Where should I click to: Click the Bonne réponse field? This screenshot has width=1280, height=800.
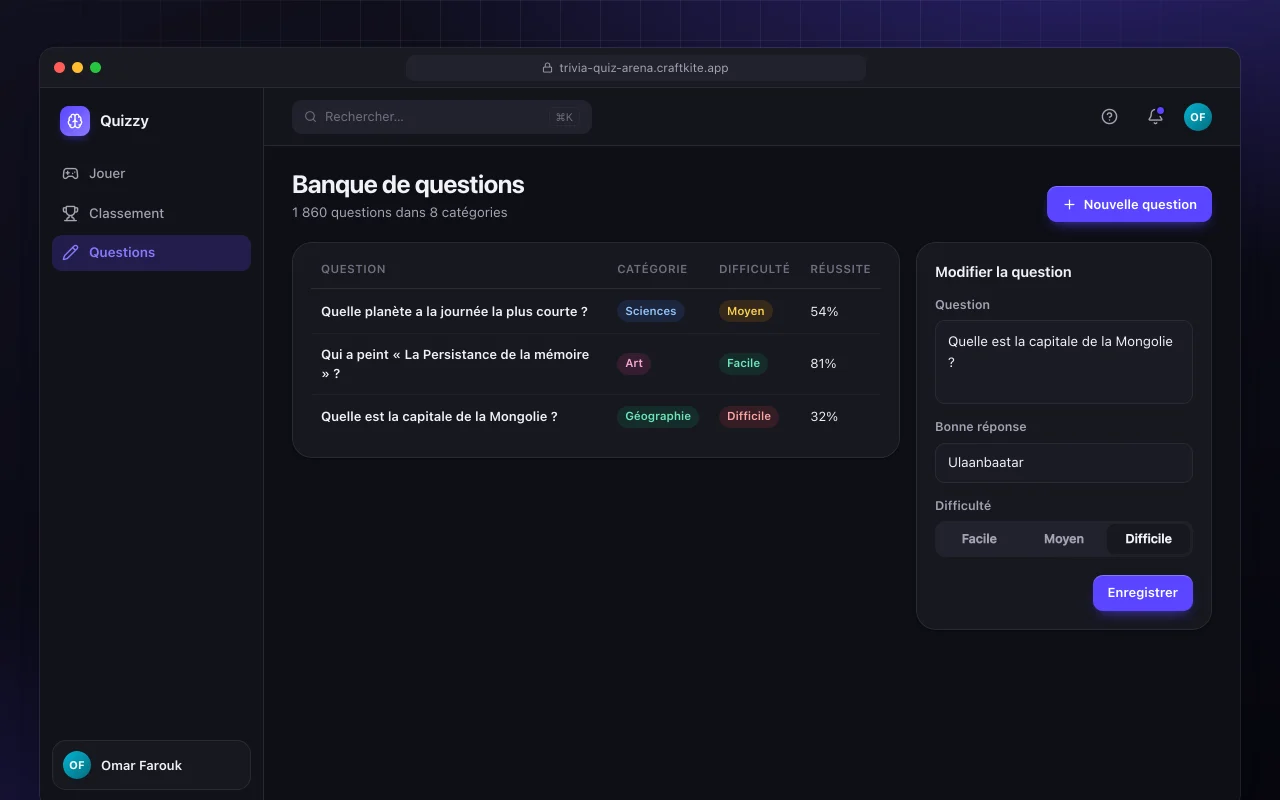(x=1064, y=463)
